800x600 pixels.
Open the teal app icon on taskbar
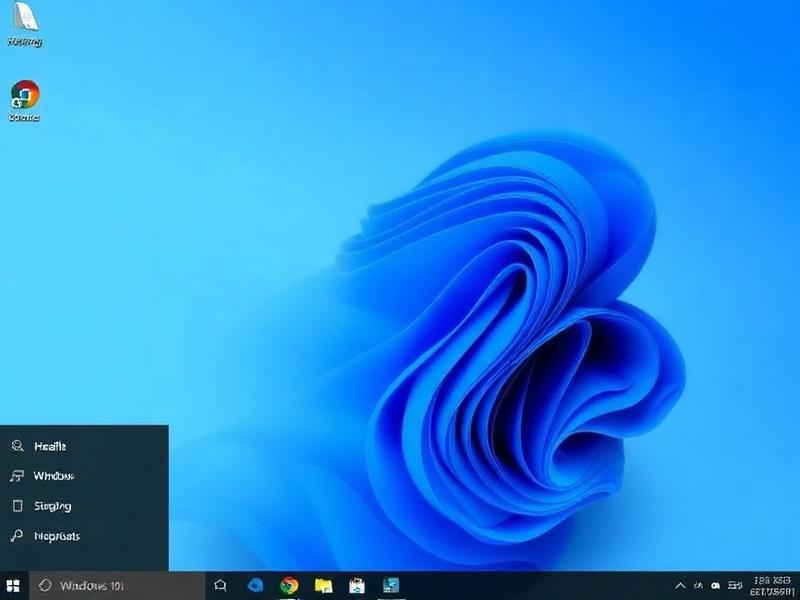(391, 586)
